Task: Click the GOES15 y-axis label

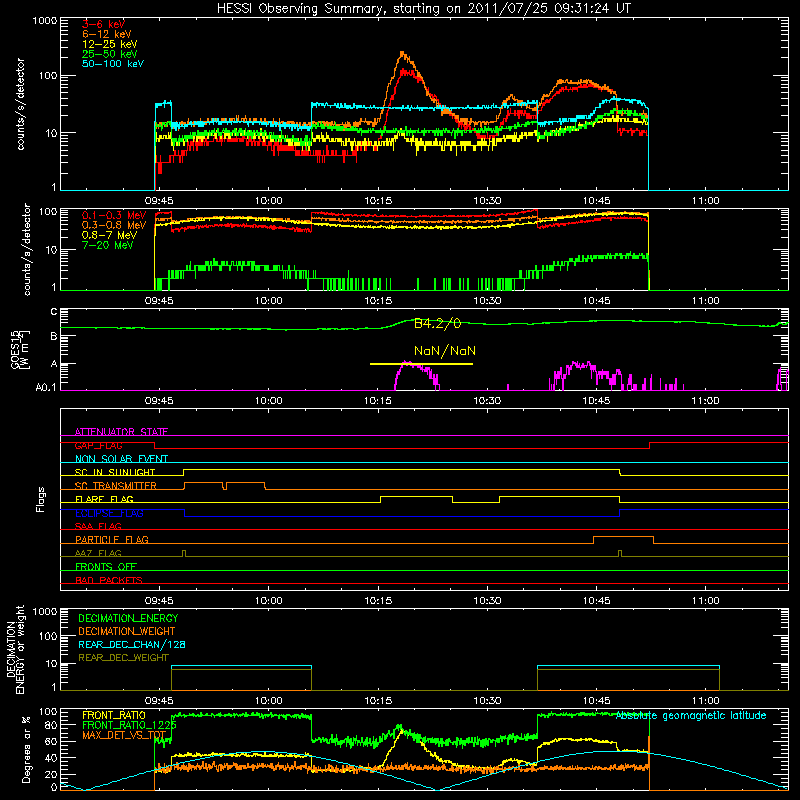Action: pyautogui.click(x=19, y=349)
